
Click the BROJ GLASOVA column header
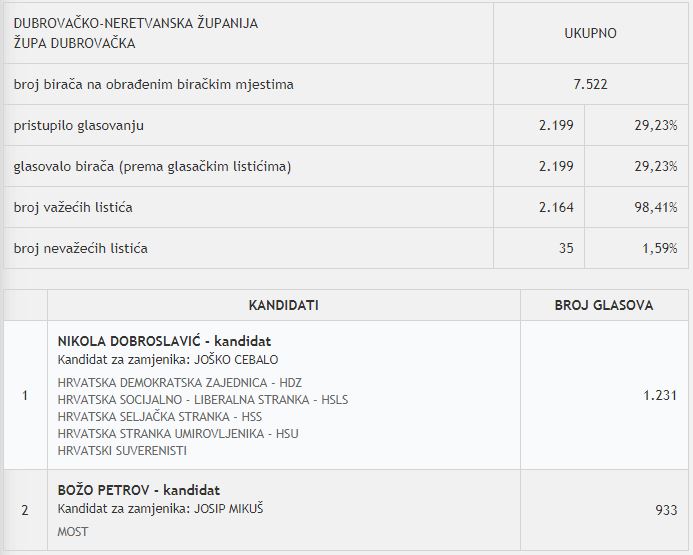point(603,305)
